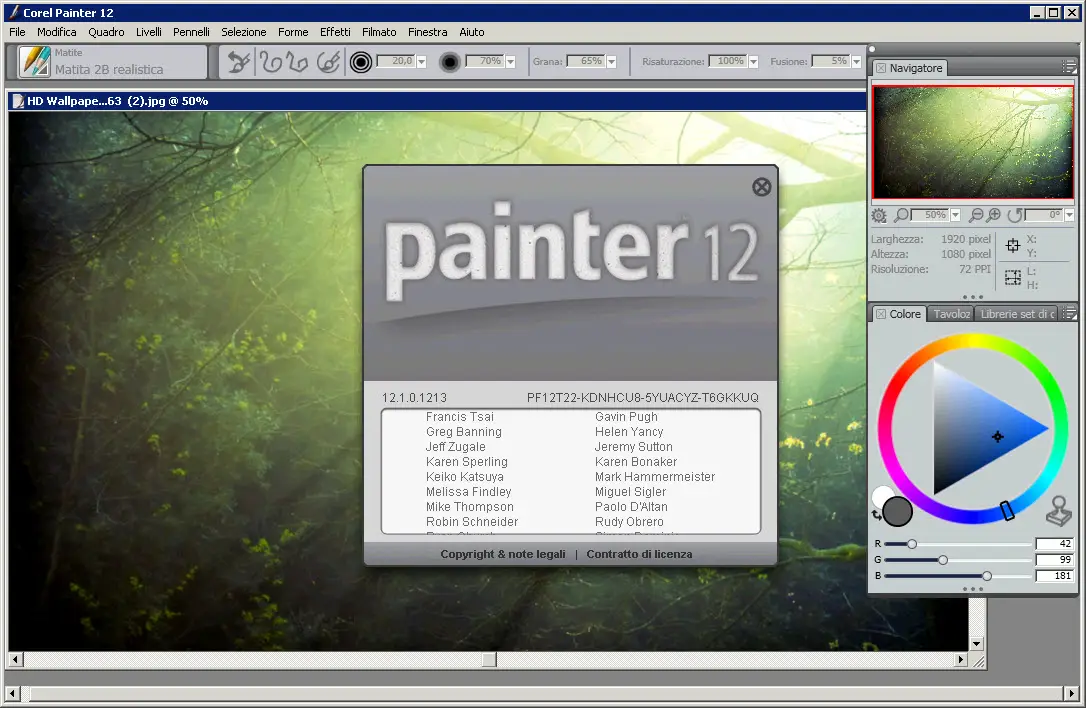Screen dimensions: 1086x708
Task: Open the brush selector pencil icon
Action: click(x=35, y=62)
